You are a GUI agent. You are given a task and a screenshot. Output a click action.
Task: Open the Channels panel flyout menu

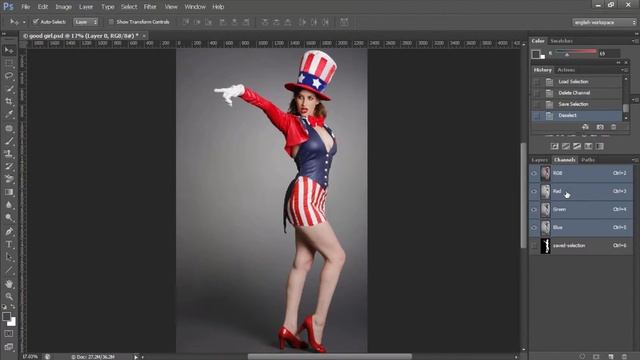(x=635, y=160)
